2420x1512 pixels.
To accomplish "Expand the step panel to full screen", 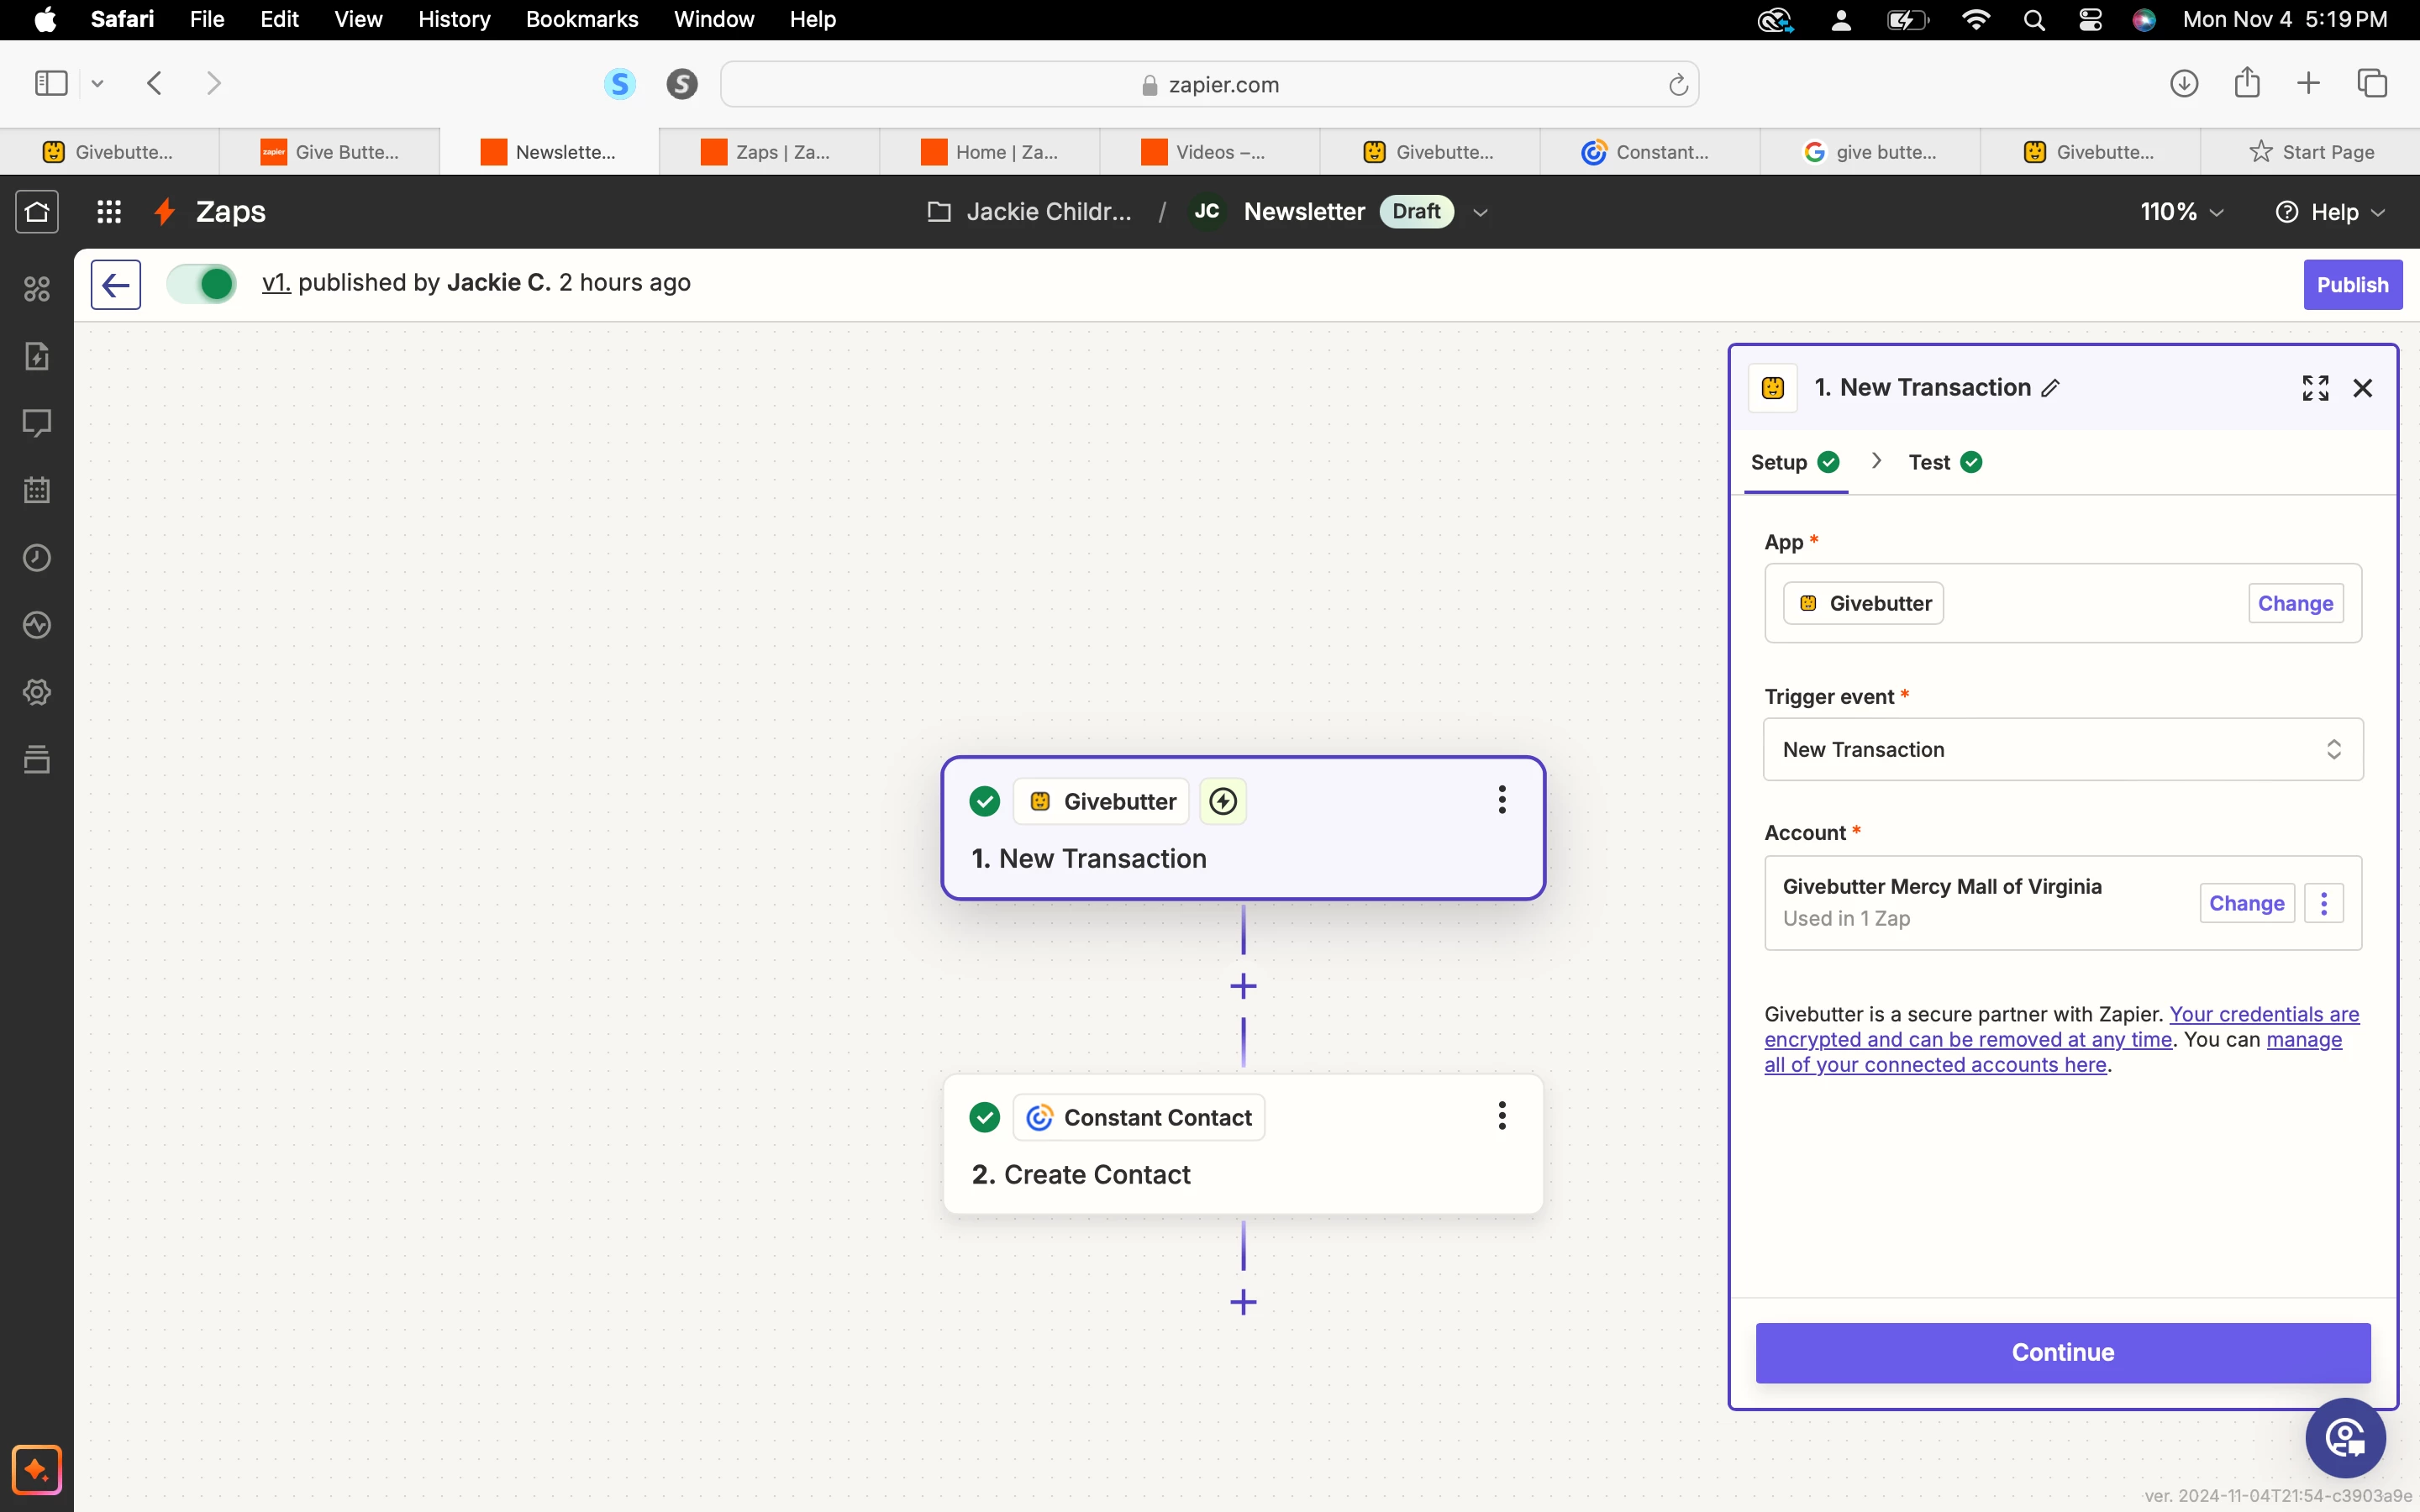I will tap(2315, 388).
